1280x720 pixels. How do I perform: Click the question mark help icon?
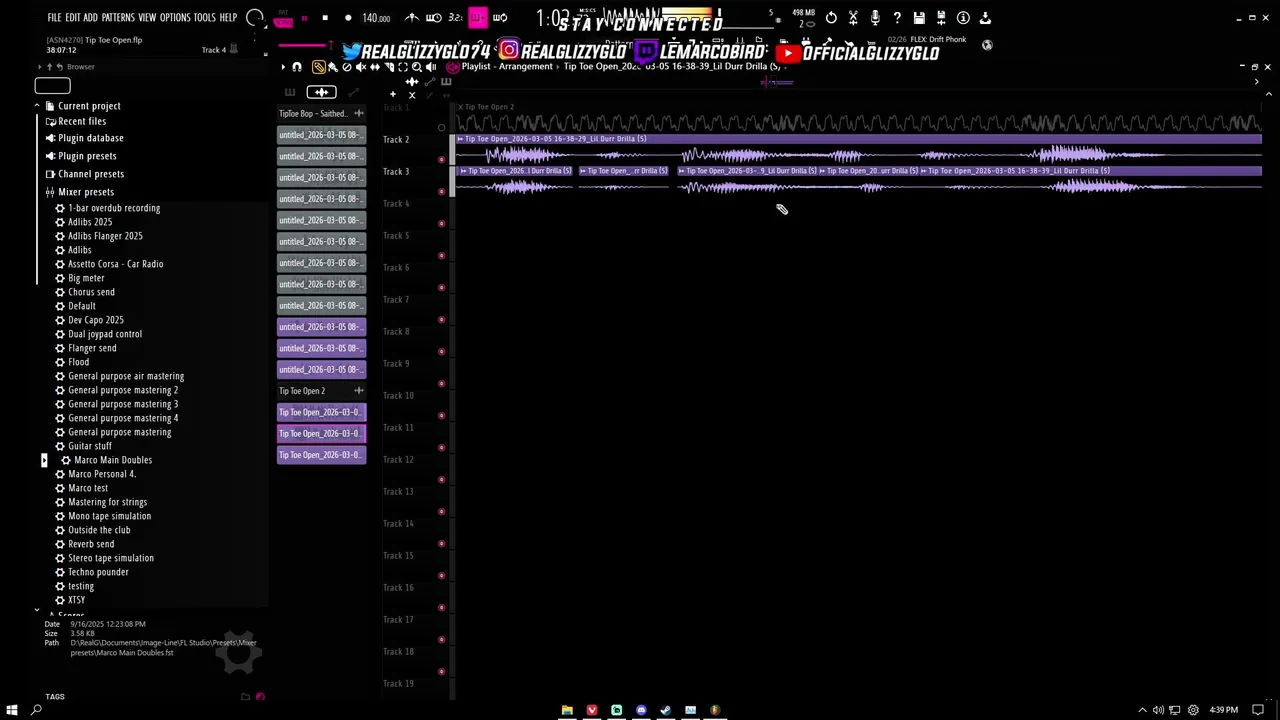pos(897,17)
